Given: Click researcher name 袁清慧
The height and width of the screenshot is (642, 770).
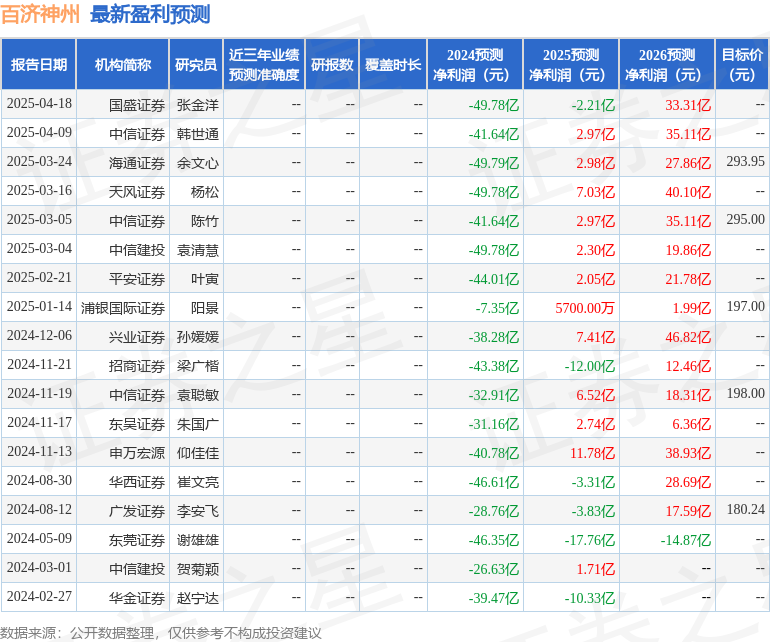Looking at the screenshot, I should coord(197,250).
